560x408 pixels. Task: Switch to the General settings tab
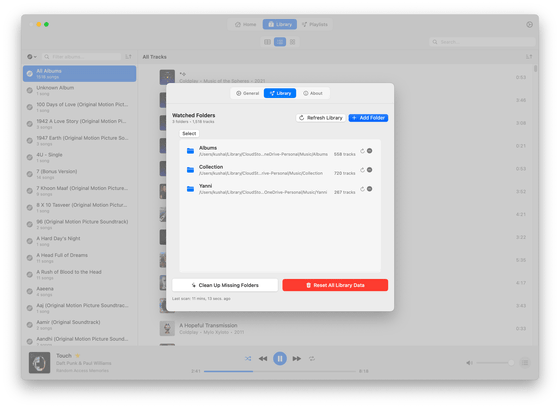pyautogui.click(x=247, y=93)
